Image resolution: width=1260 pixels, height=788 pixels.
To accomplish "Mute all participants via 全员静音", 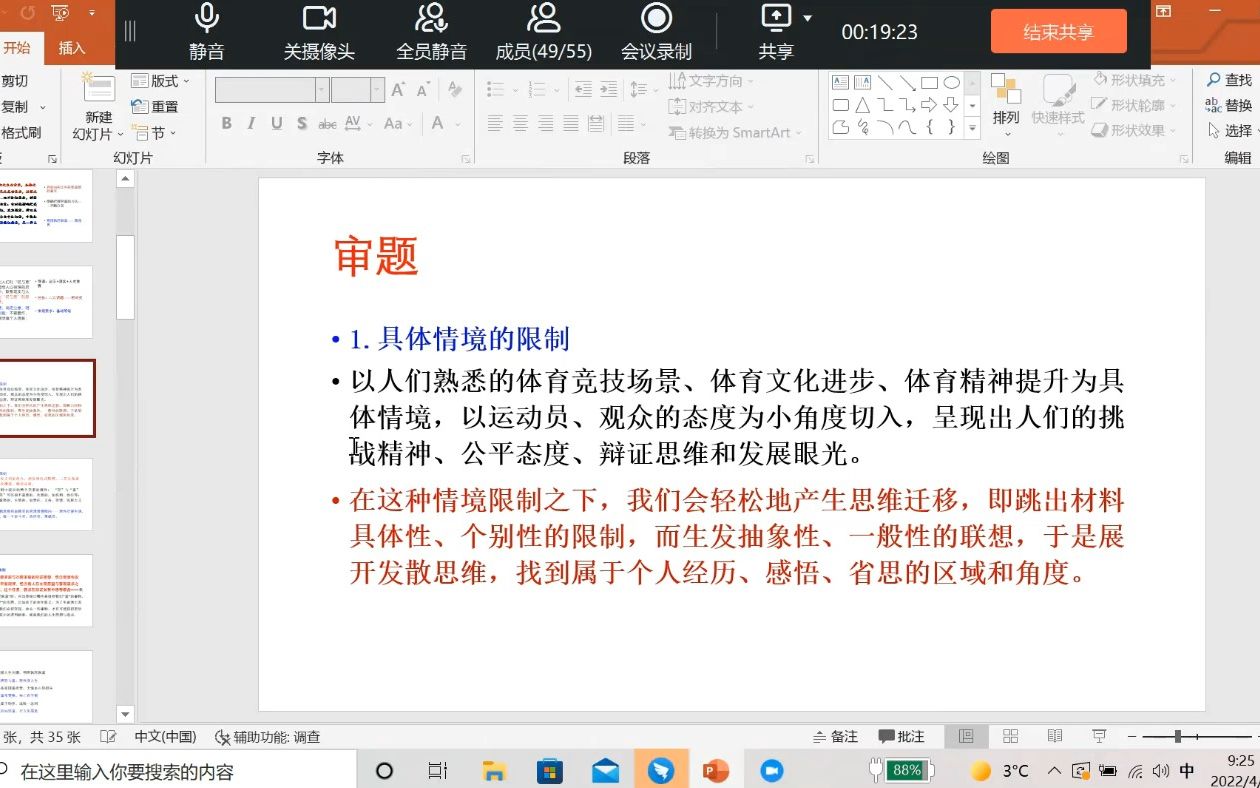I will [429, 31].
